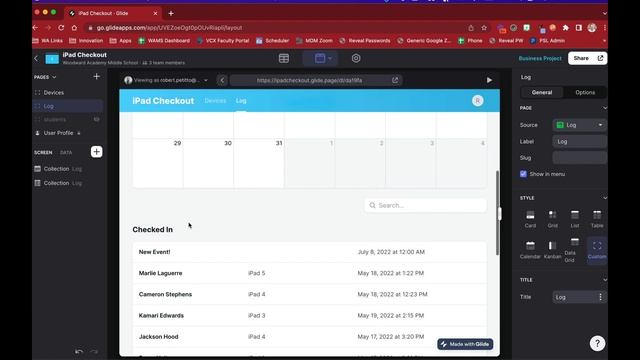Add a component with the white plus button
This screenshot has width=640, height=360.
[x=96, y=152]
